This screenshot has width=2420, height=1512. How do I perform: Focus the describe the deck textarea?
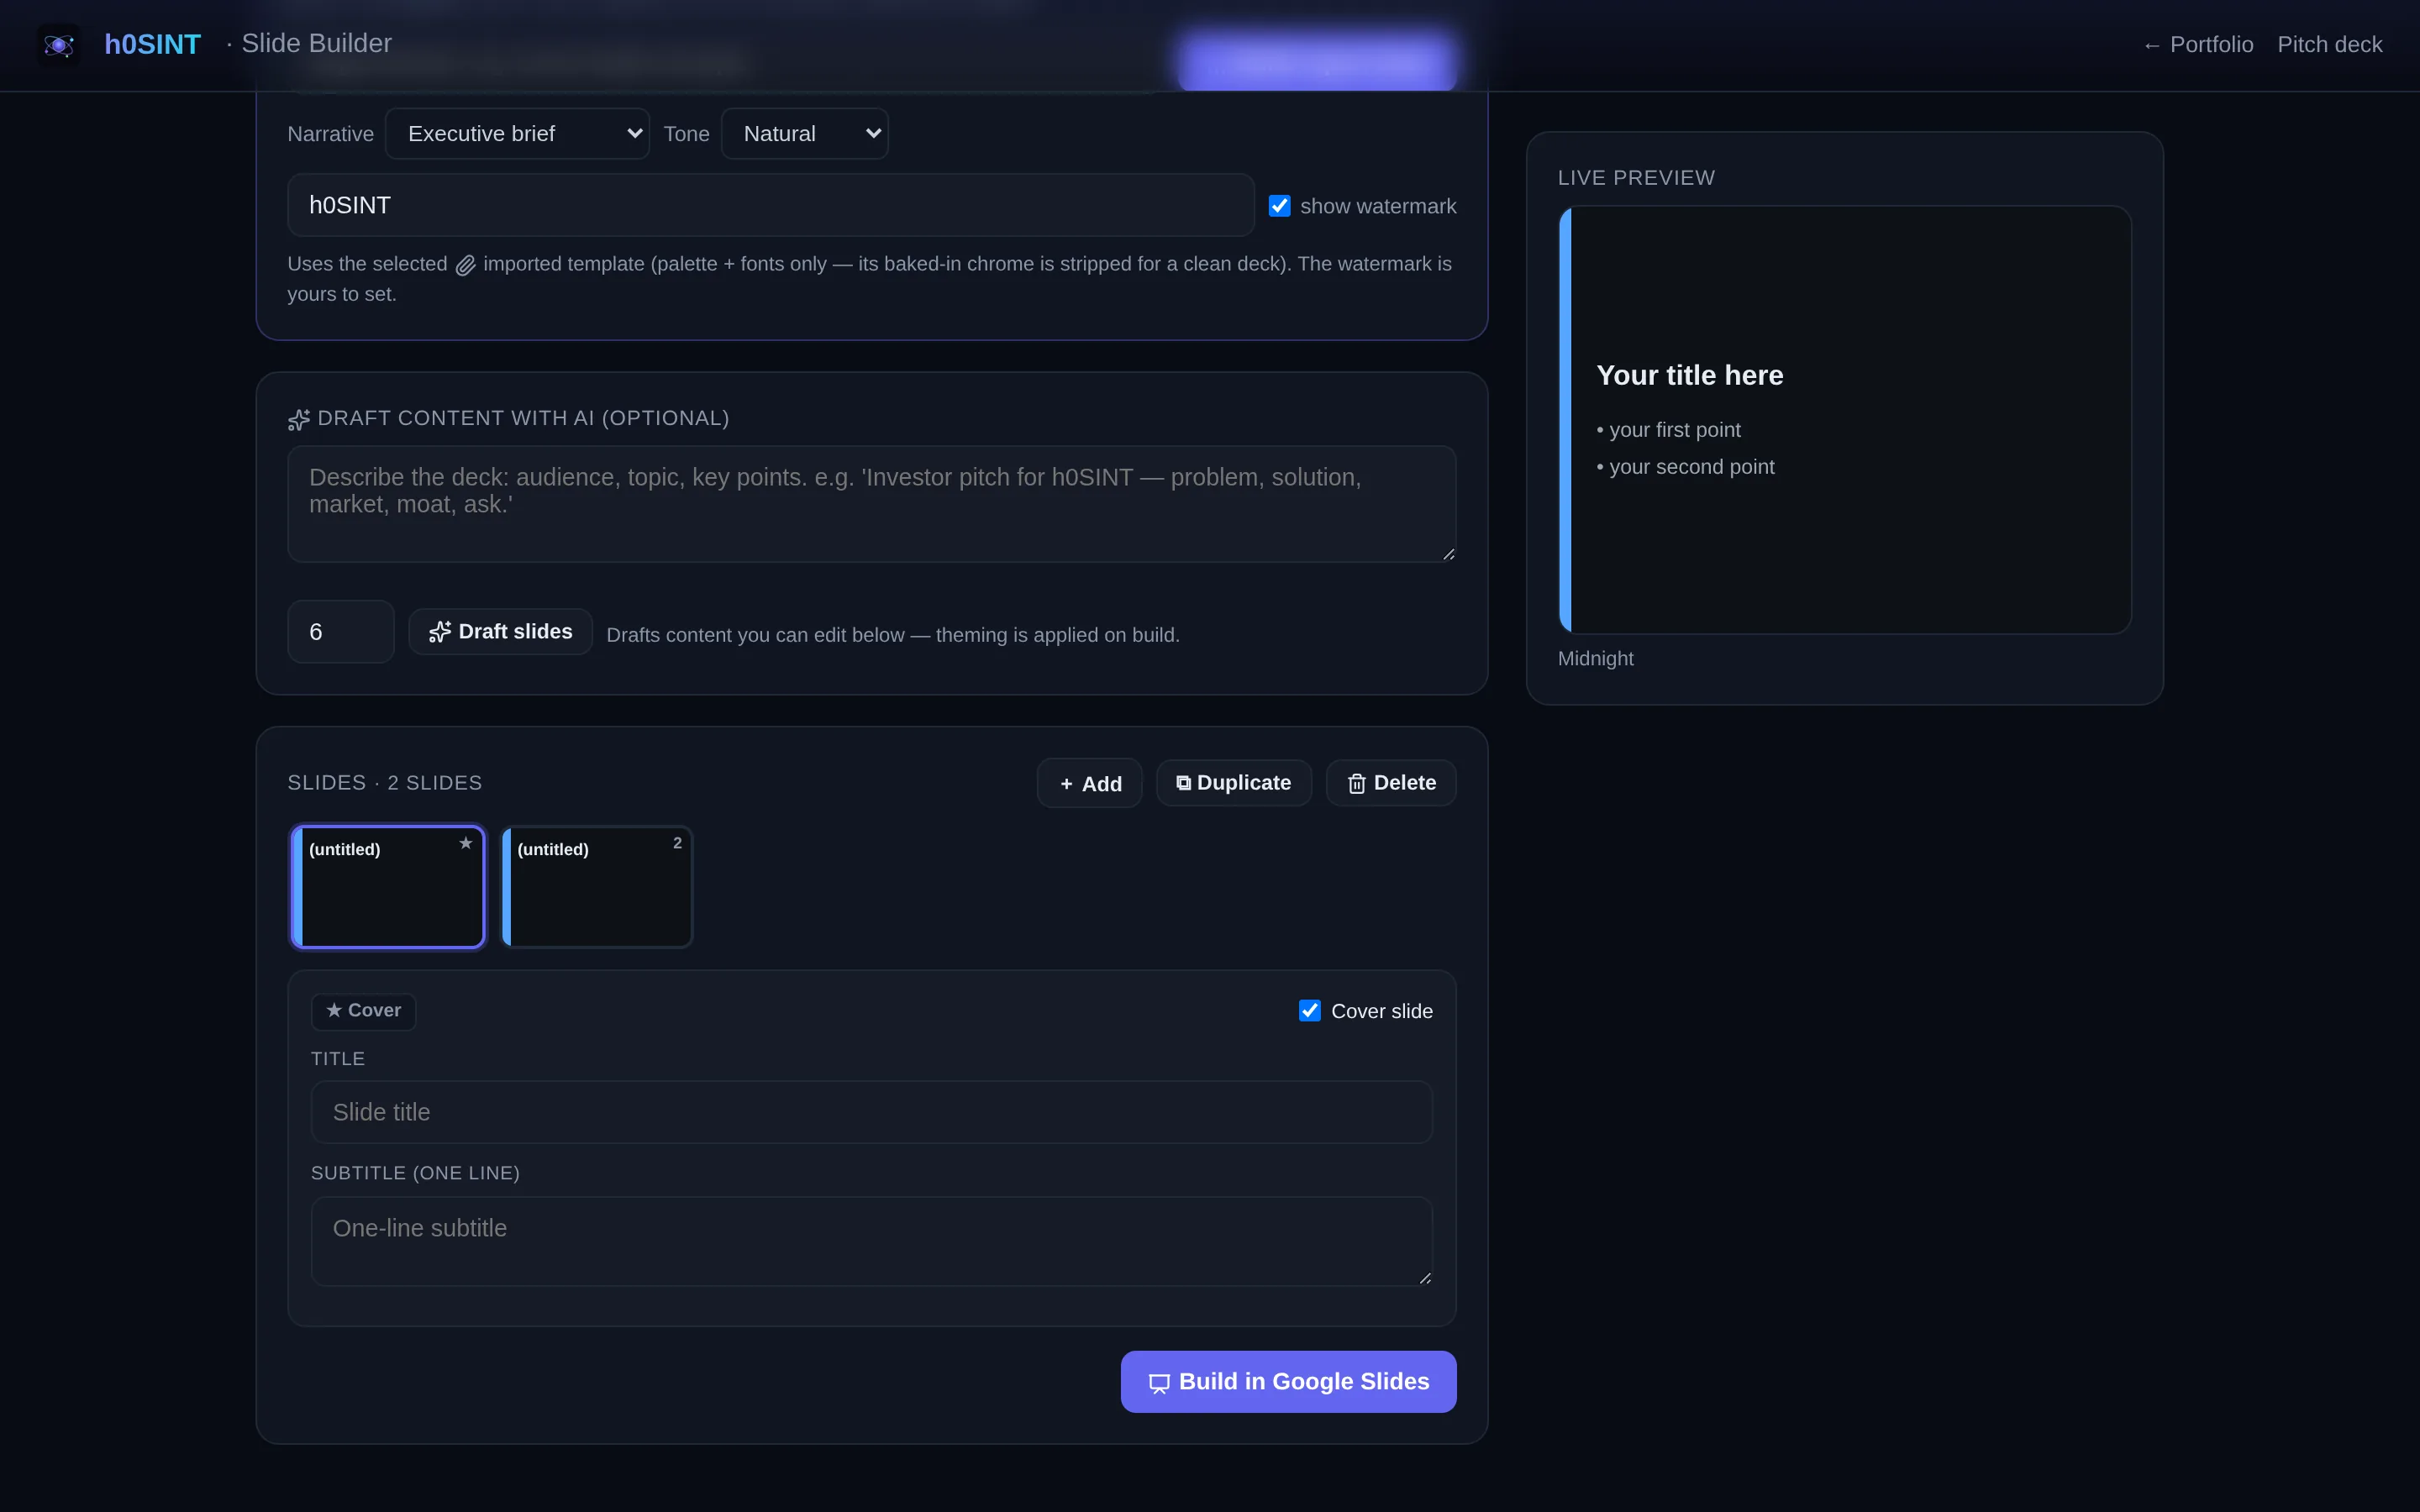872,504
